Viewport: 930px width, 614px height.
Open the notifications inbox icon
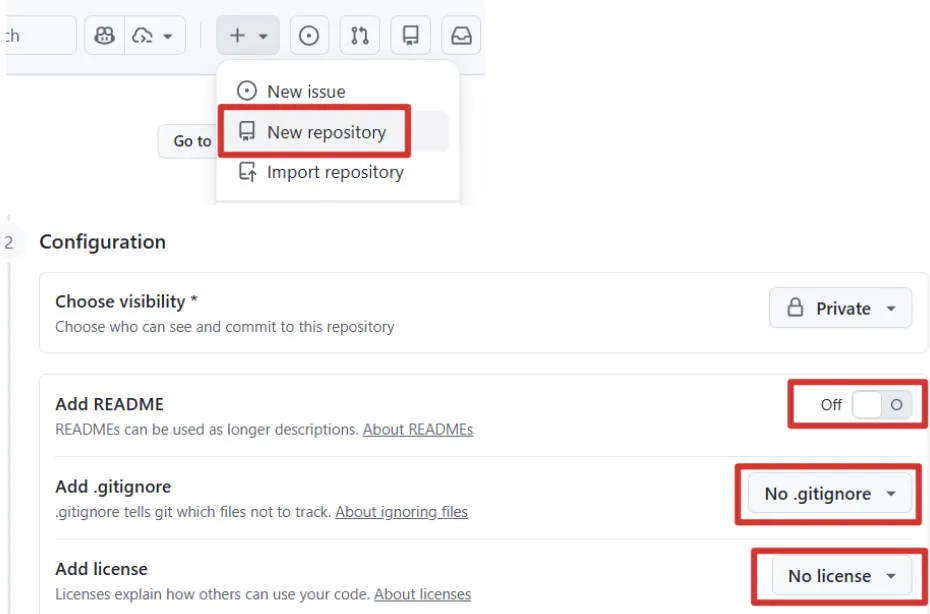pos(459,33)
